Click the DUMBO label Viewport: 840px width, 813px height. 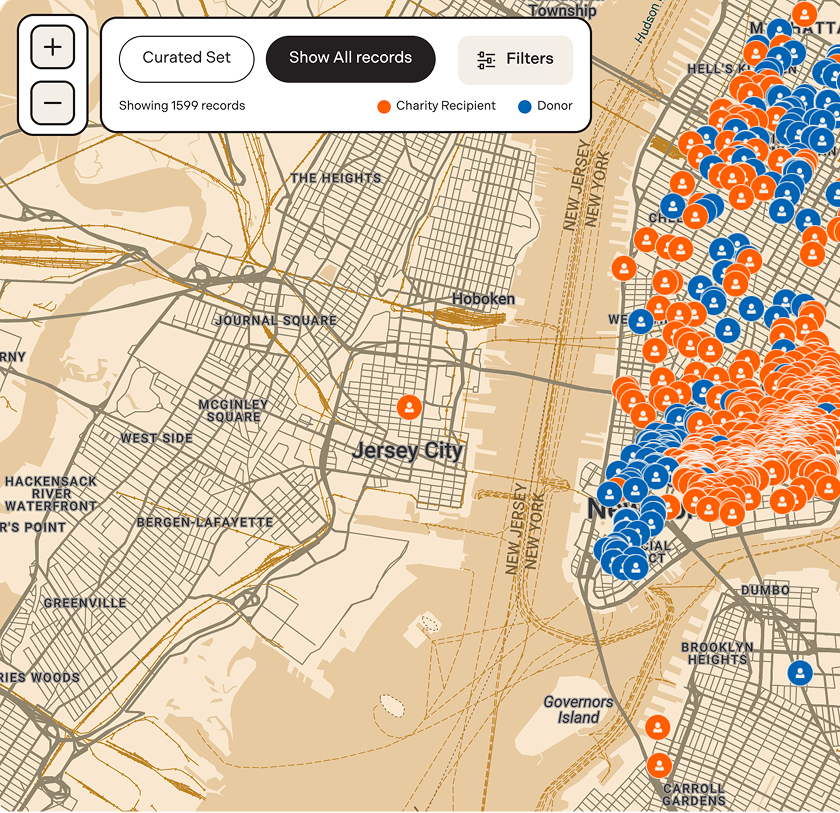[765, 590]
